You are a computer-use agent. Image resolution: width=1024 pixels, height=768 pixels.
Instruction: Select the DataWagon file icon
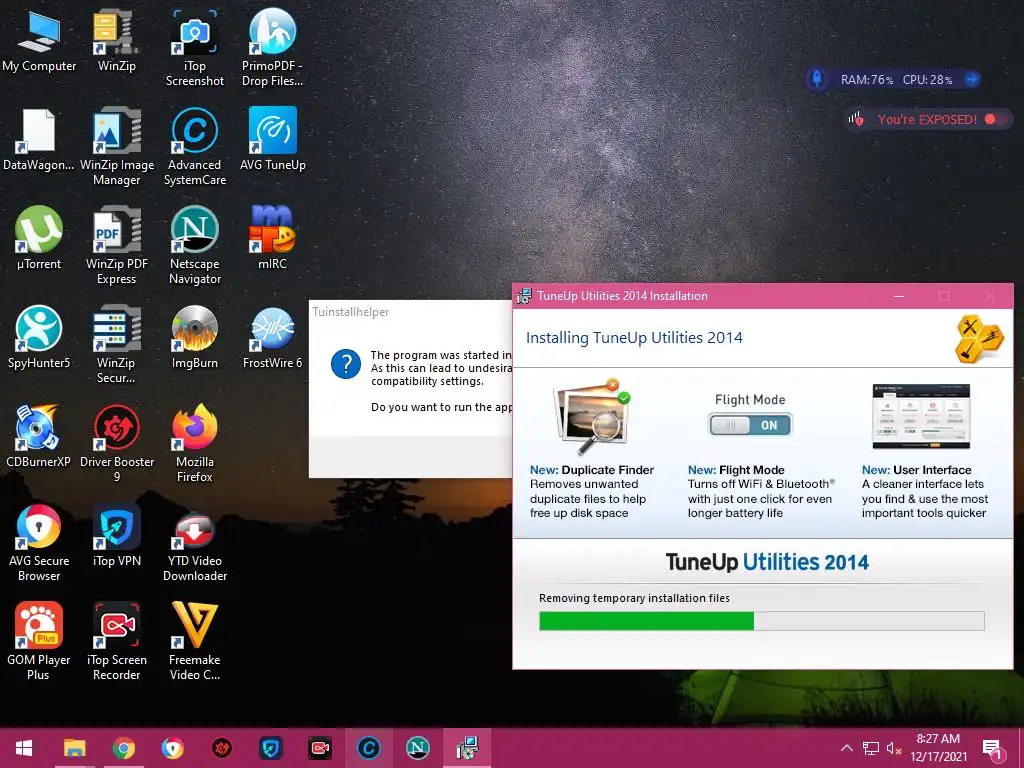[x=39, y=140]
